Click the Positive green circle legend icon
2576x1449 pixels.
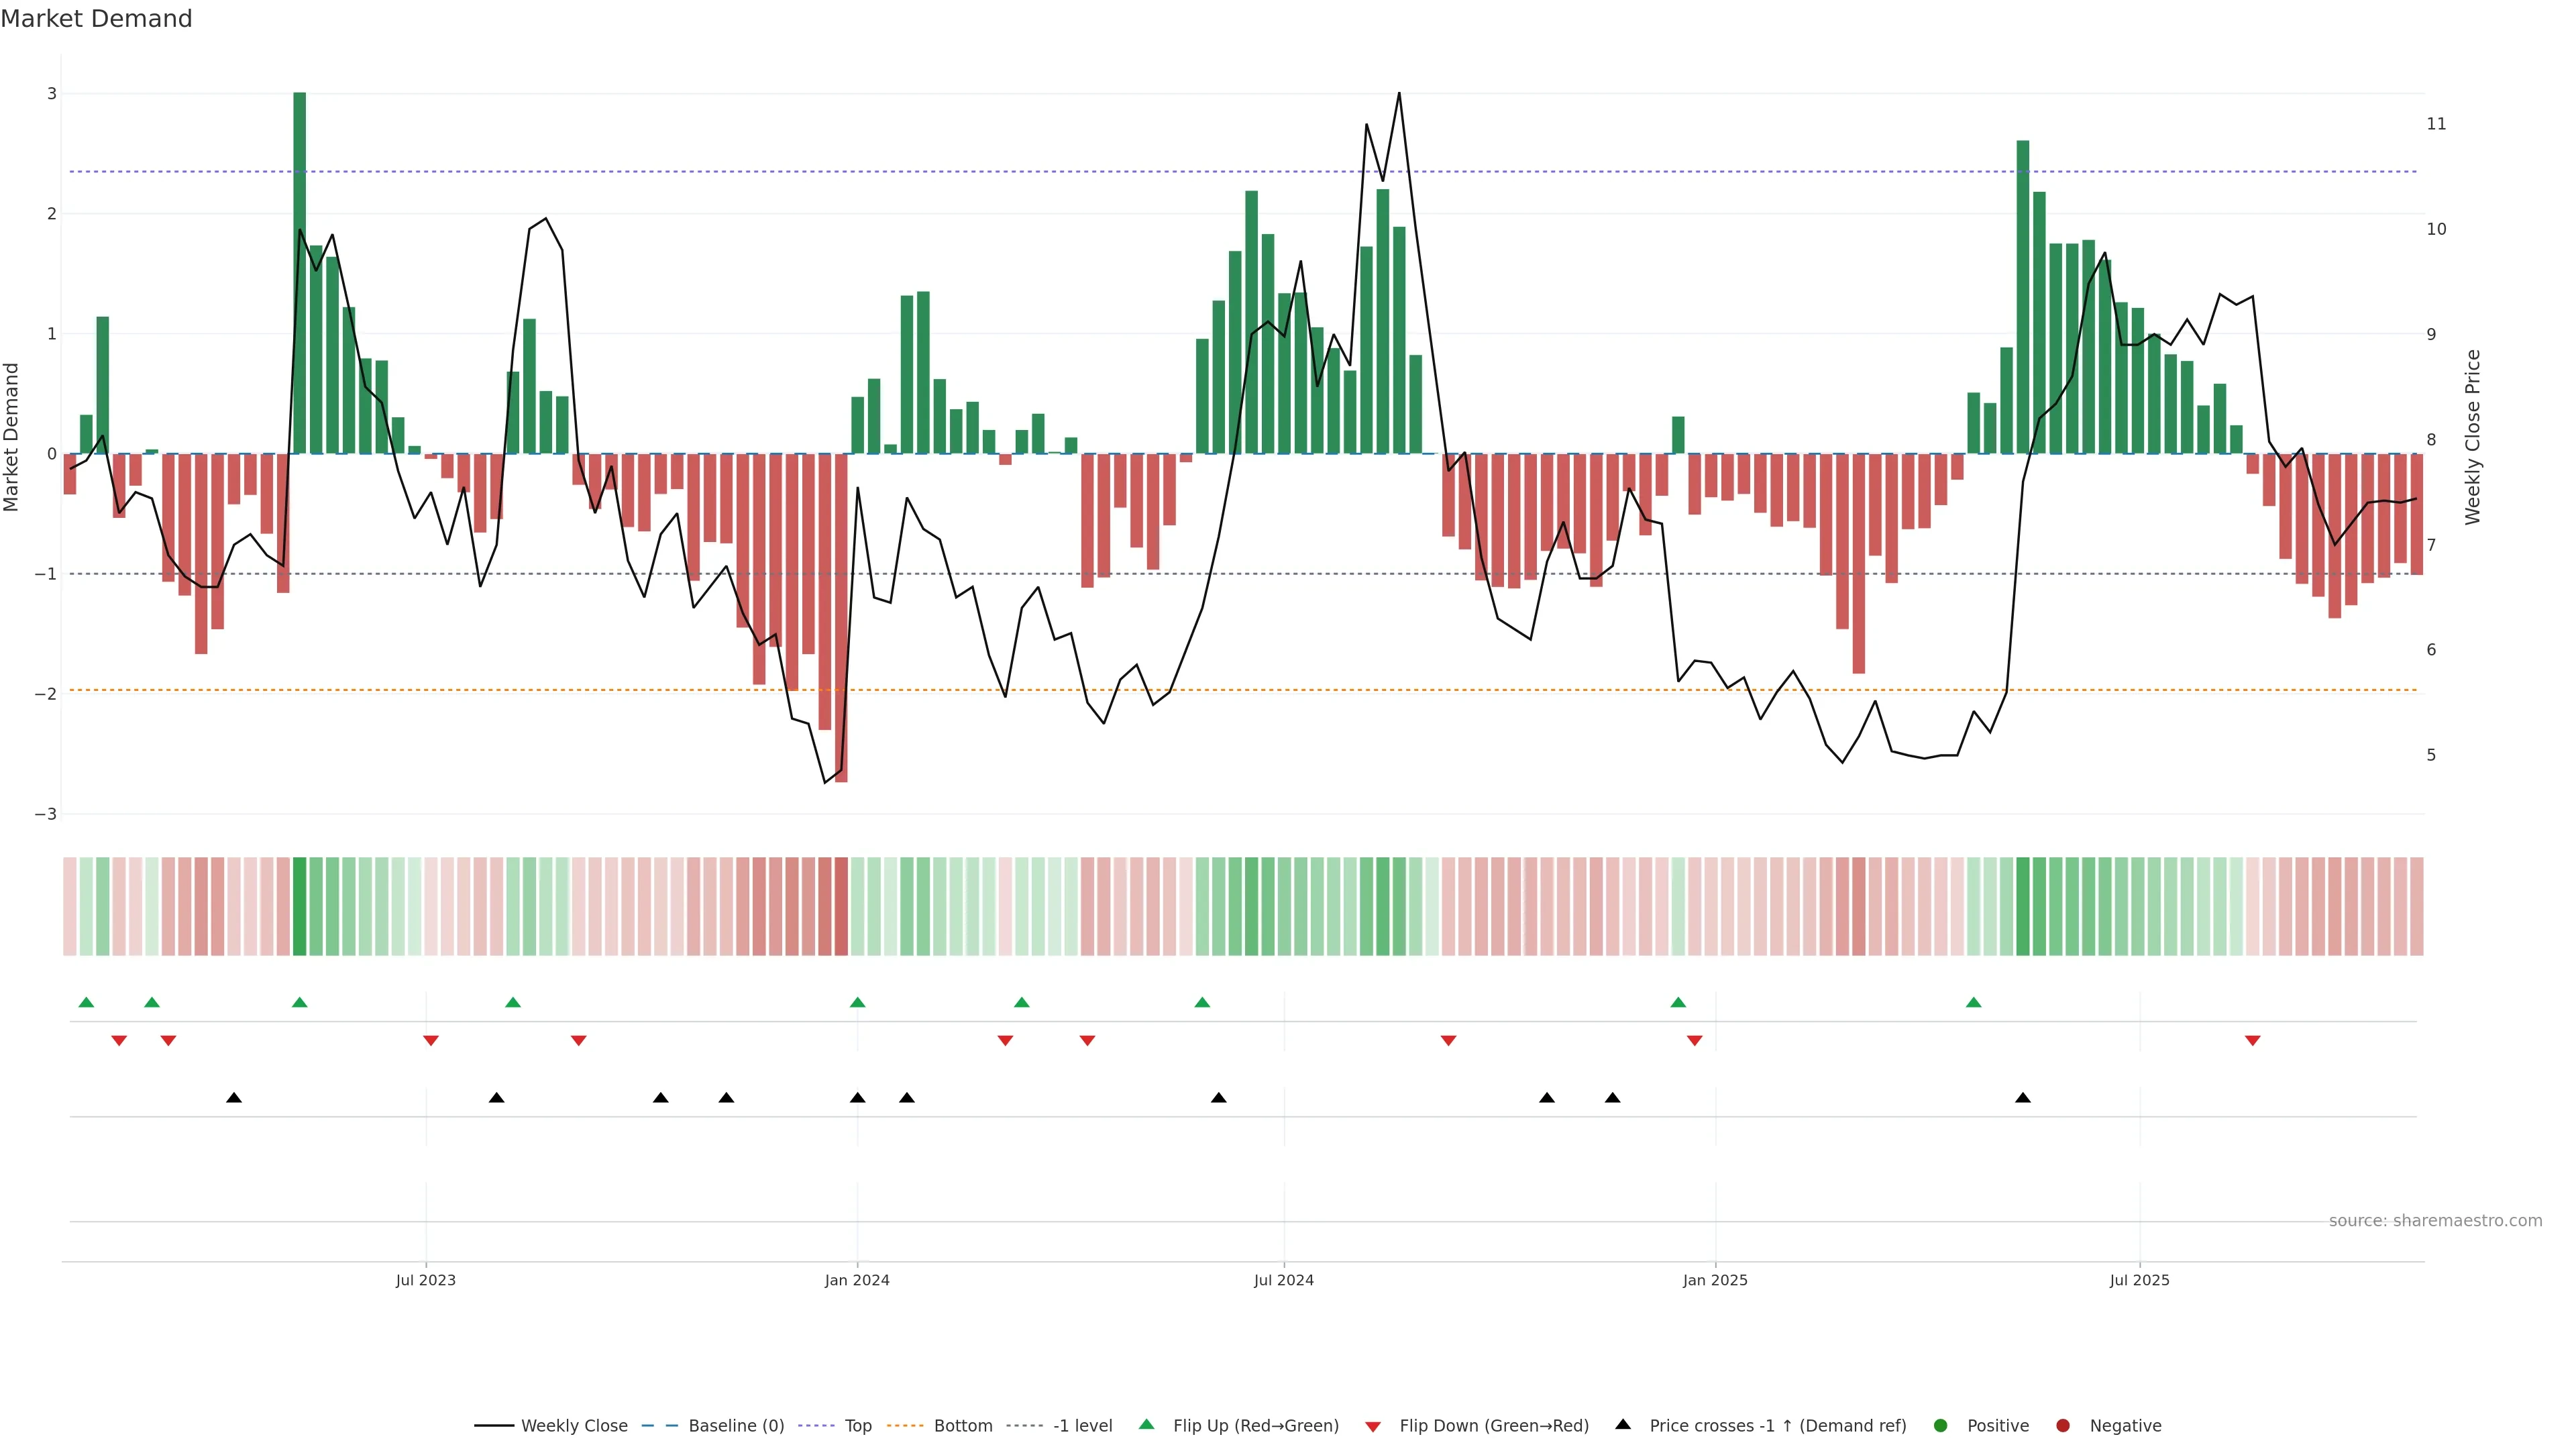point(1941,1426)
